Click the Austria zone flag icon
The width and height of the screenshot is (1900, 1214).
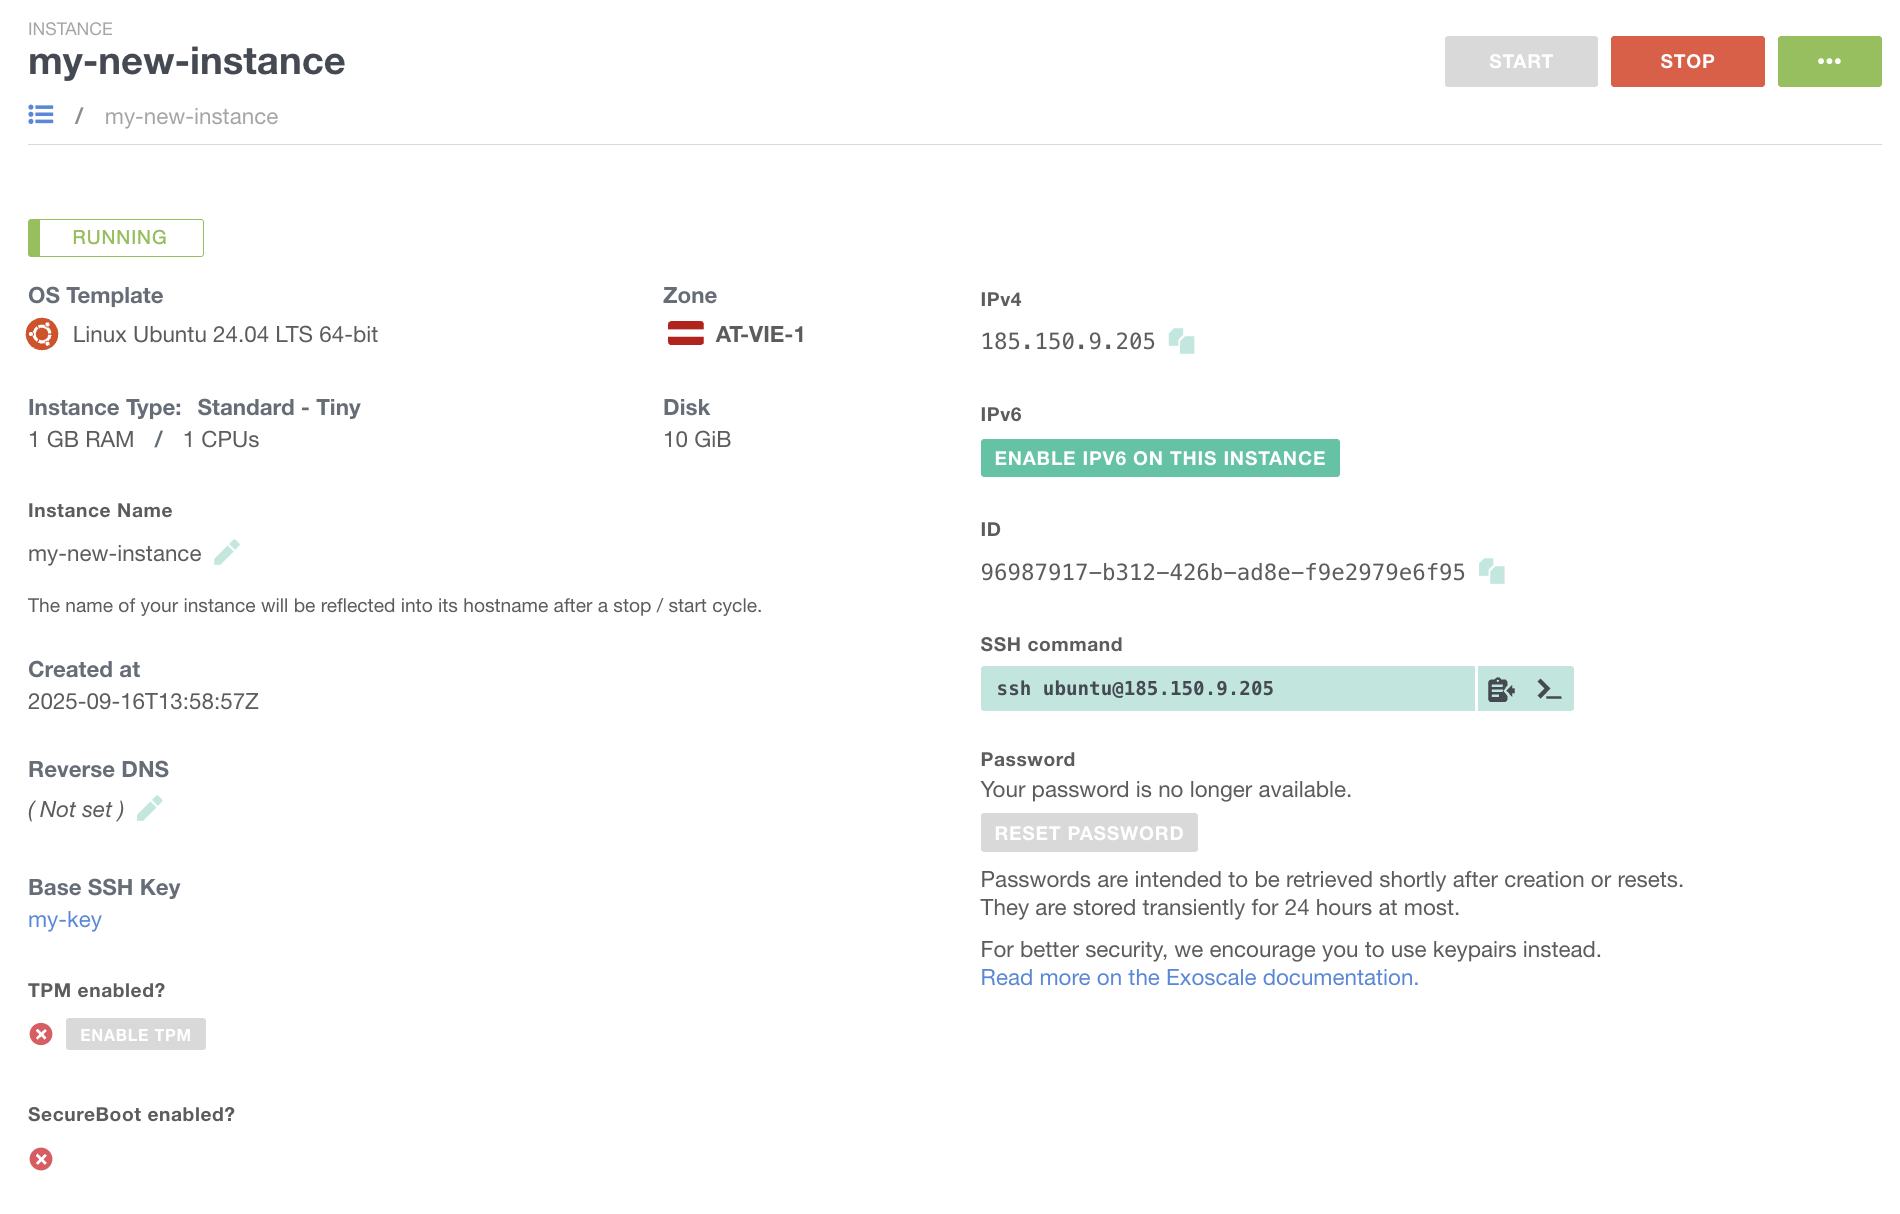(x=685, y=334)
